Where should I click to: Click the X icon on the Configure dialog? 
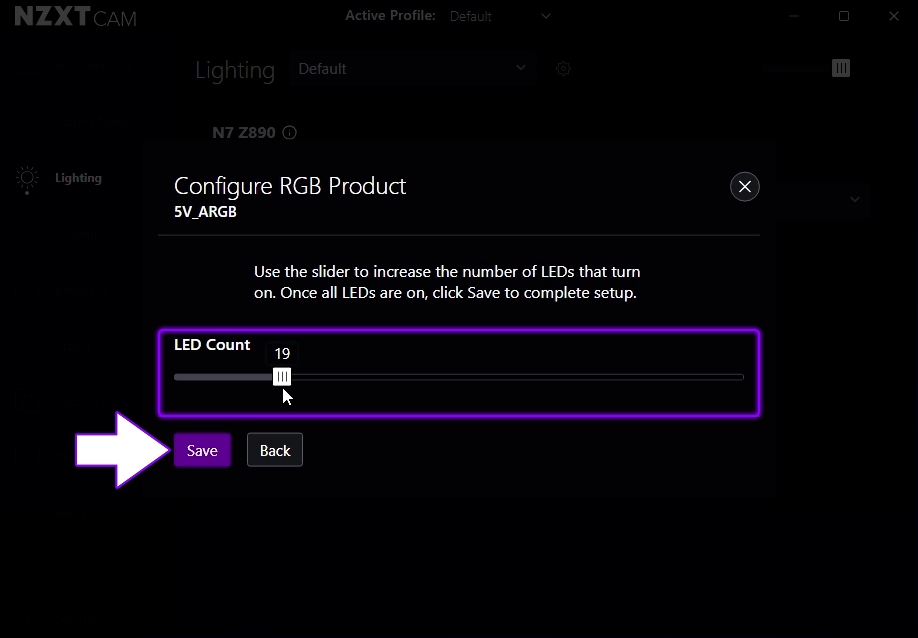pos(744,186)
